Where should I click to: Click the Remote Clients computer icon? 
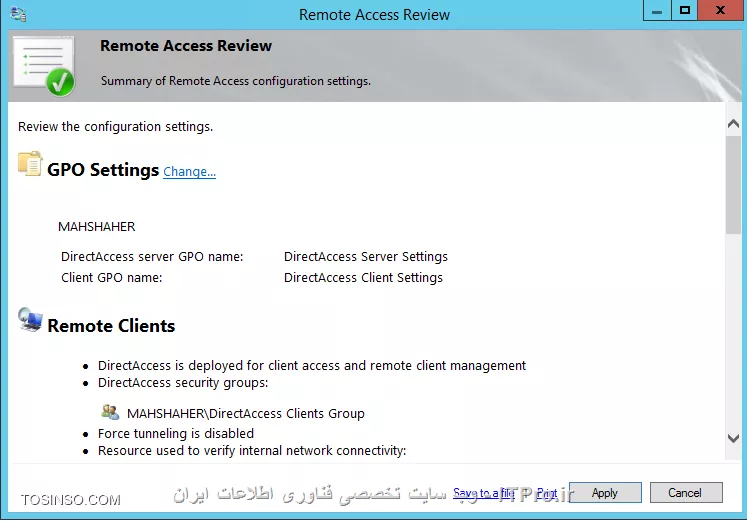click(30, 320)
